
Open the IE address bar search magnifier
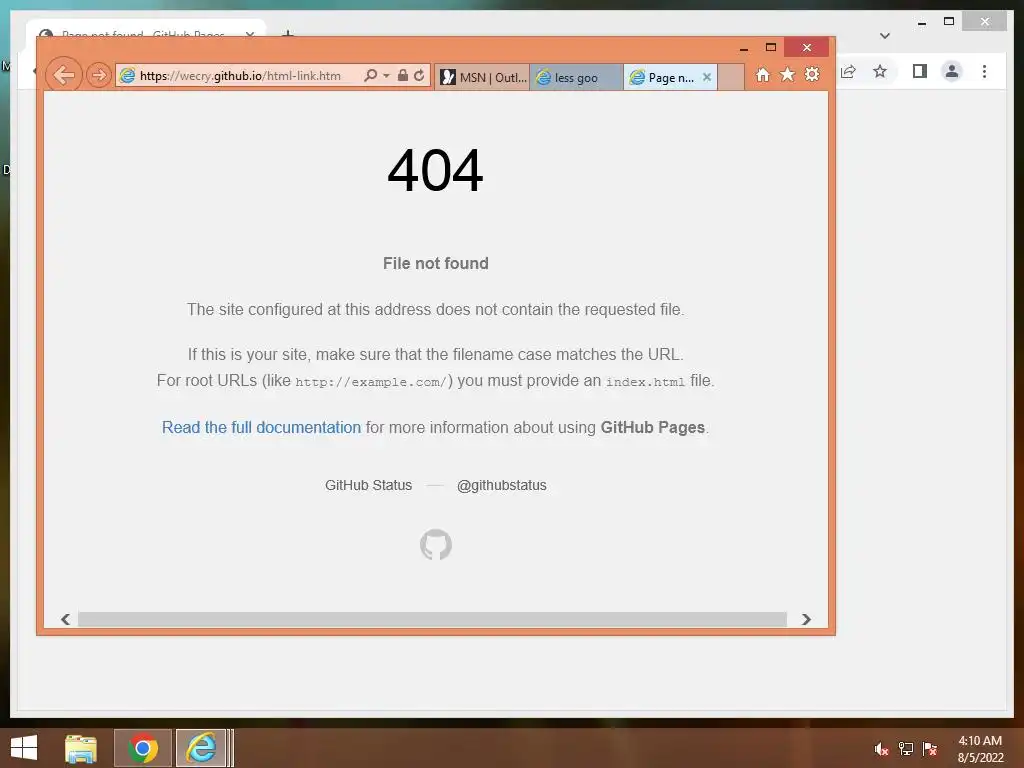[370, 76]
